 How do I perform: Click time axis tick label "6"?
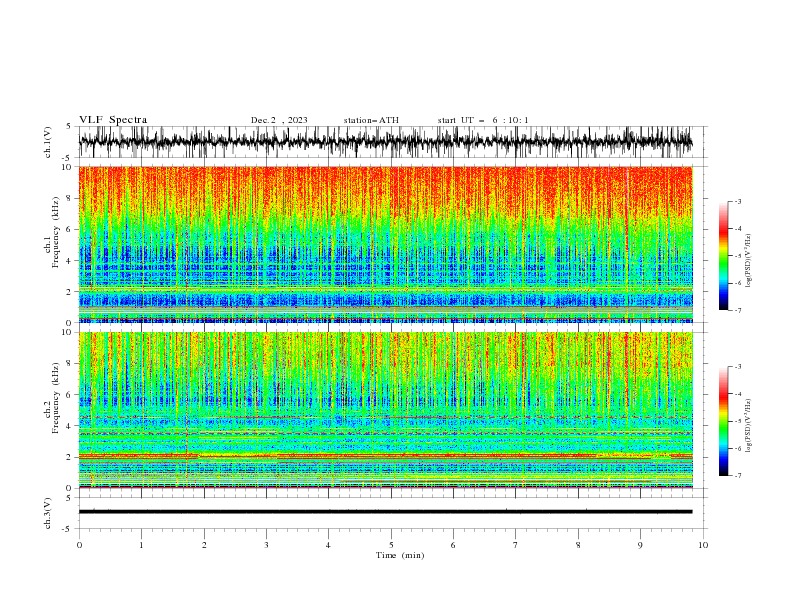point(453,545)
